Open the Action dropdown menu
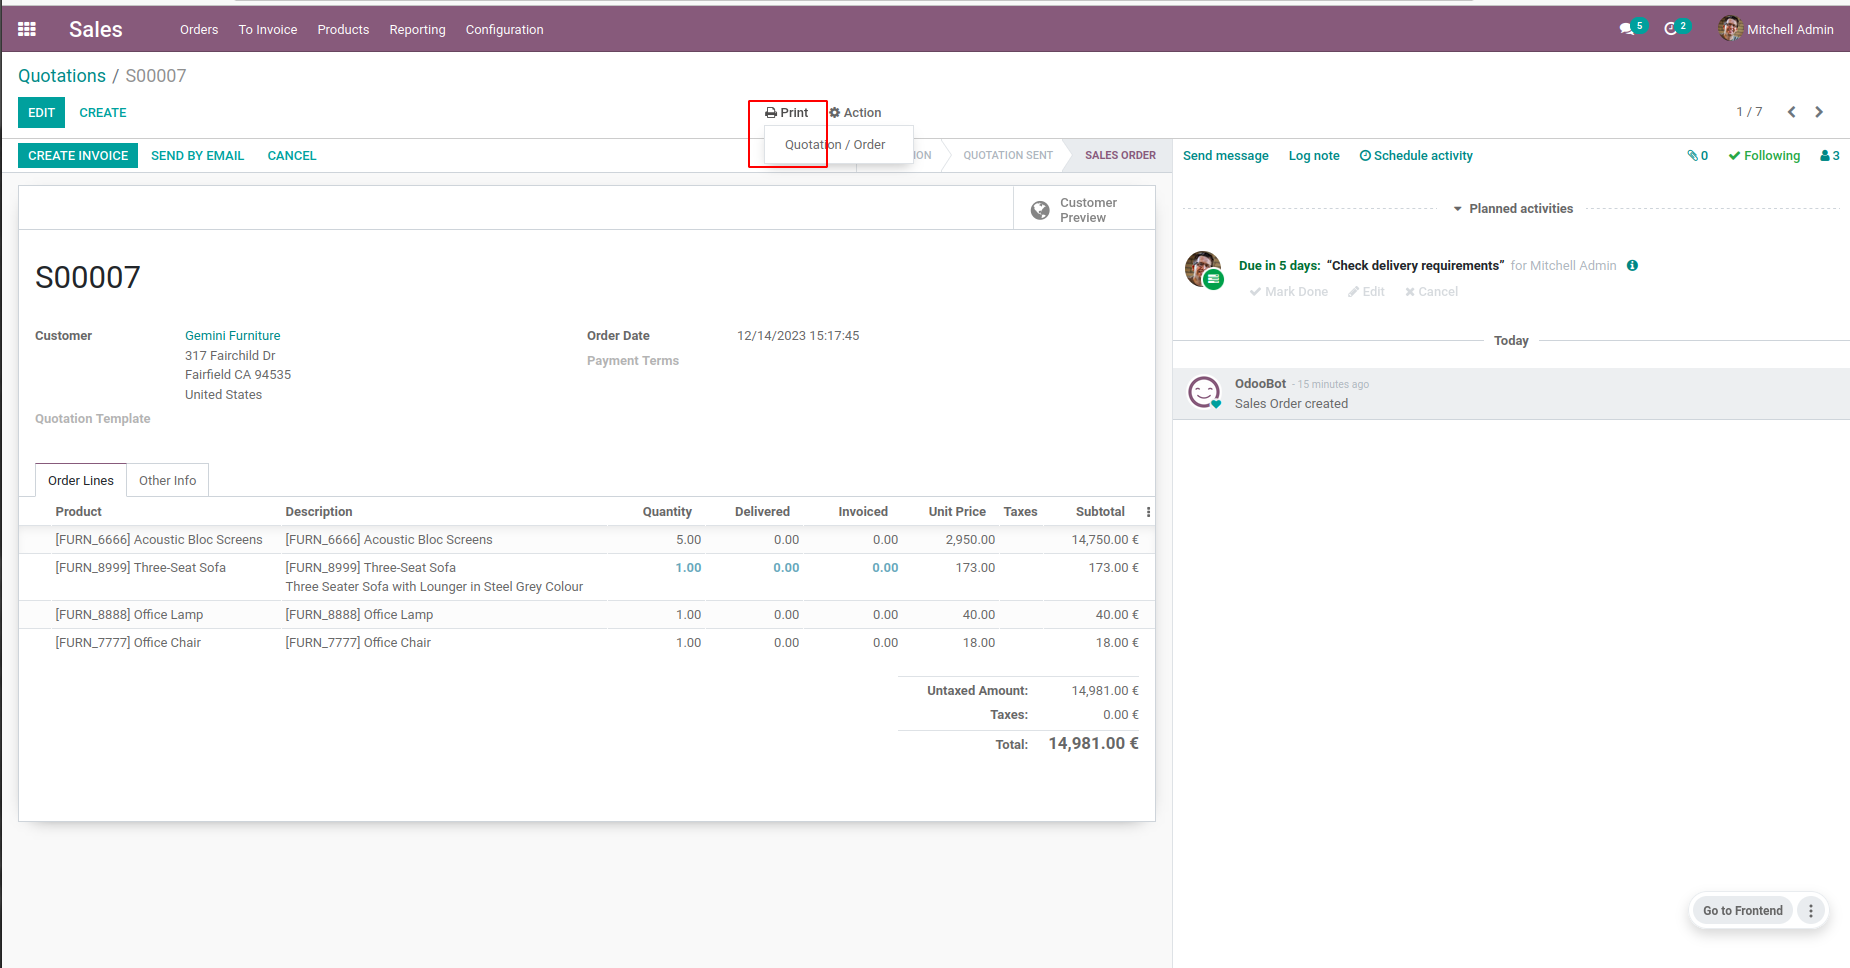1850x968 pixels. (855, 113)
